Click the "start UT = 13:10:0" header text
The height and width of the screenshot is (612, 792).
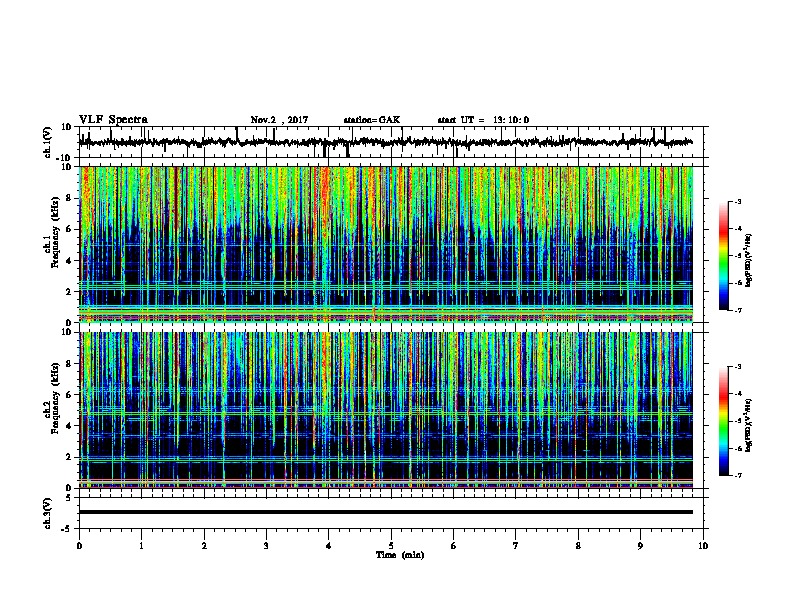tap(483, 120)
